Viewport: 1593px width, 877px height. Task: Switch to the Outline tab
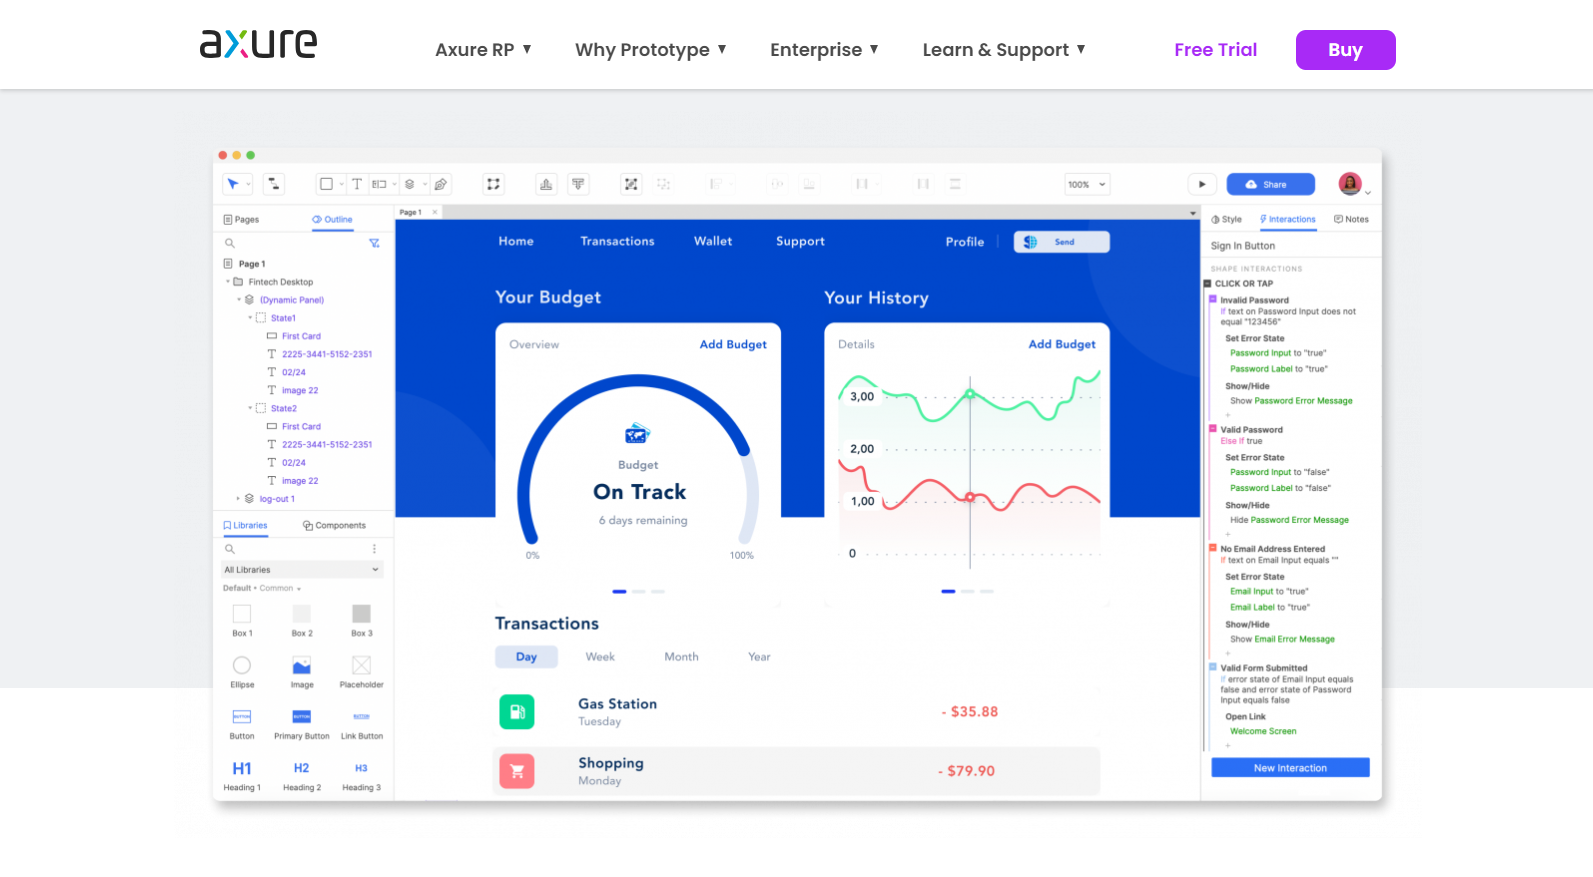(x=332, y=219)
